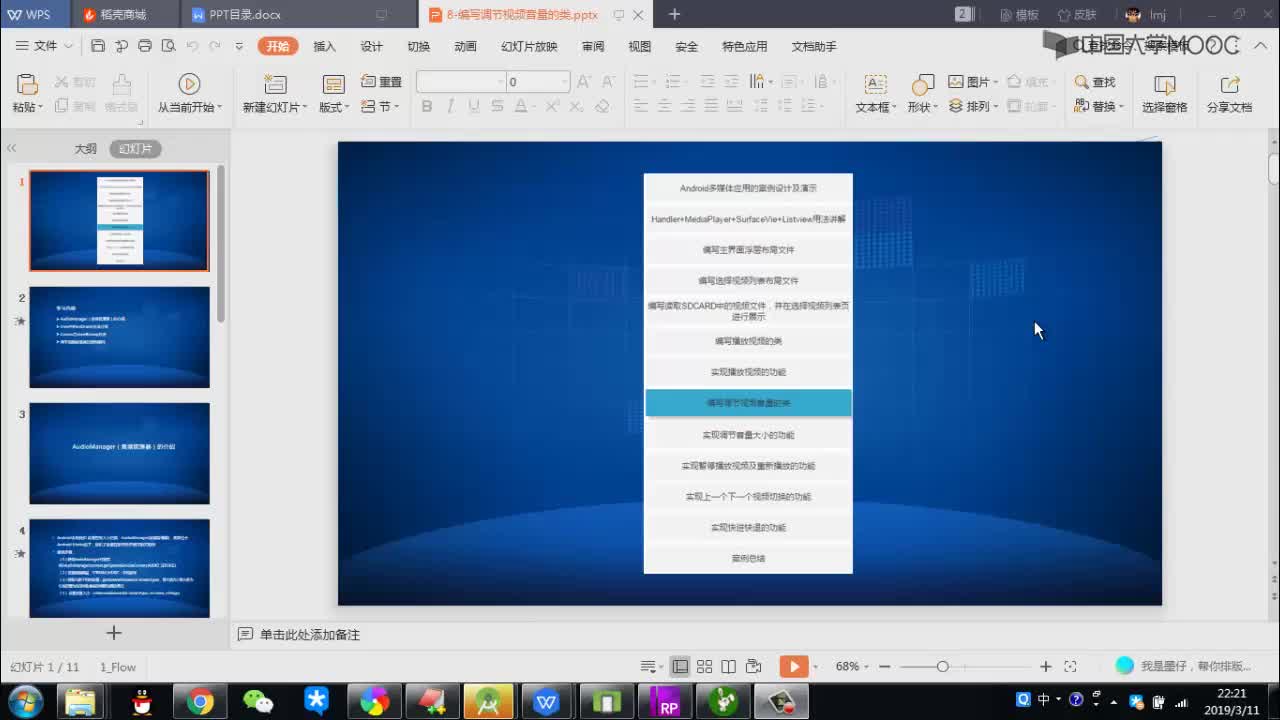
Task: Switch to the Slide Show (幻灯片放映) tab
Action: click(x=529, y=46)
